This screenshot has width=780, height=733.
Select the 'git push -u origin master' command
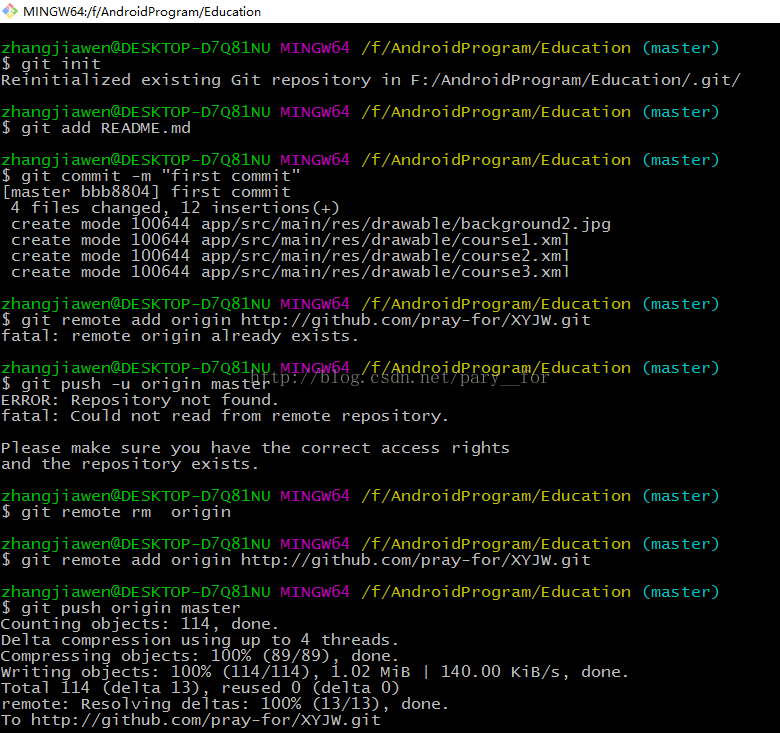[135, 384]
